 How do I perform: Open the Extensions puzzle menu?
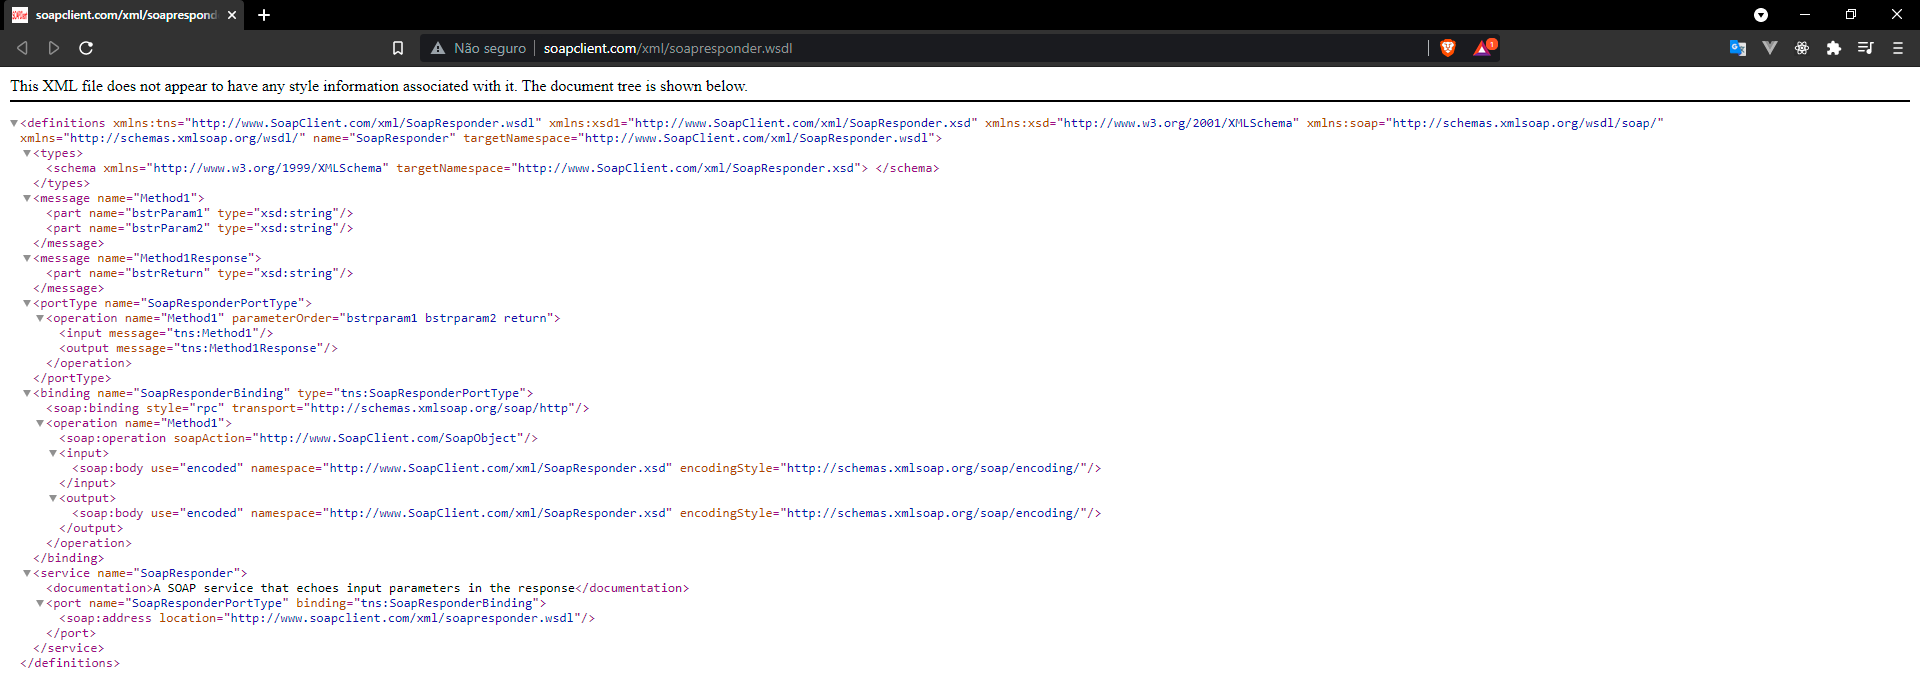(1834, 48)
